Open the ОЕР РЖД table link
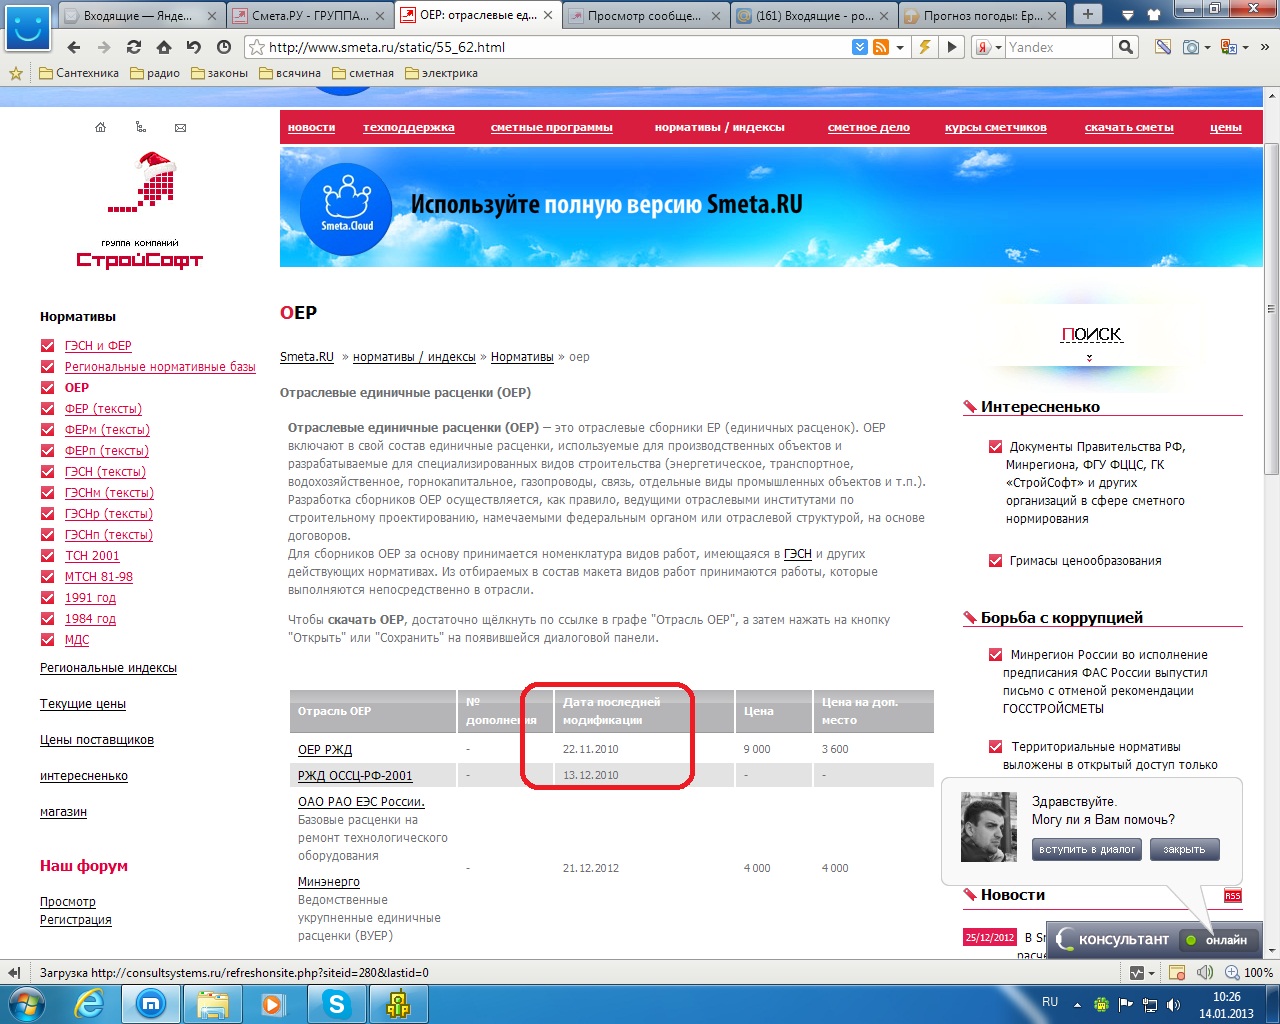 point(325,749)
